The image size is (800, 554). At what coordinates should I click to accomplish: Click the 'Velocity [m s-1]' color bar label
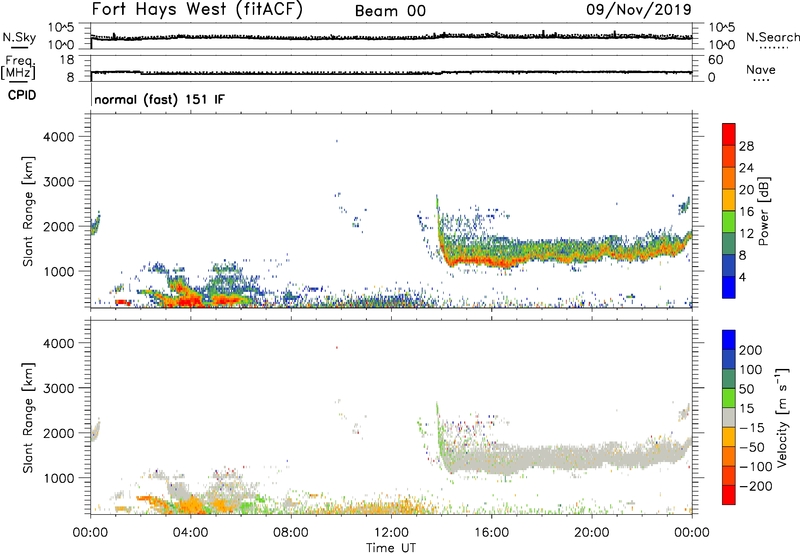click(x=783, y=417)
